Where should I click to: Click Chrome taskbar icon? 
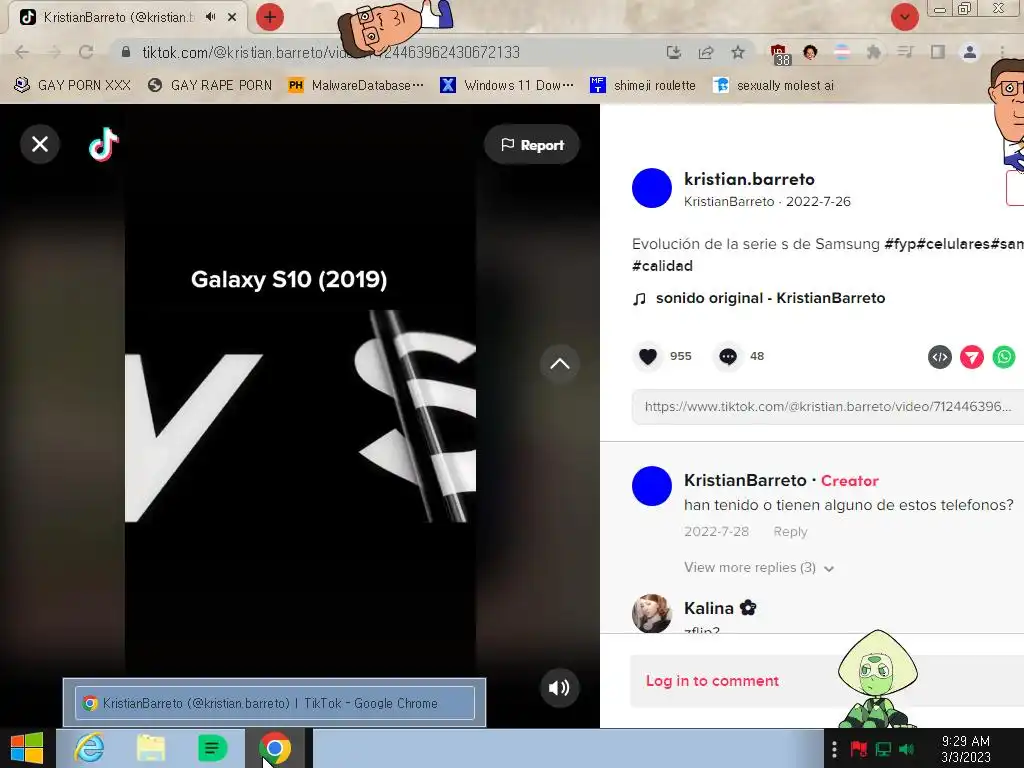pyautogui.click(x=275, y=748)
